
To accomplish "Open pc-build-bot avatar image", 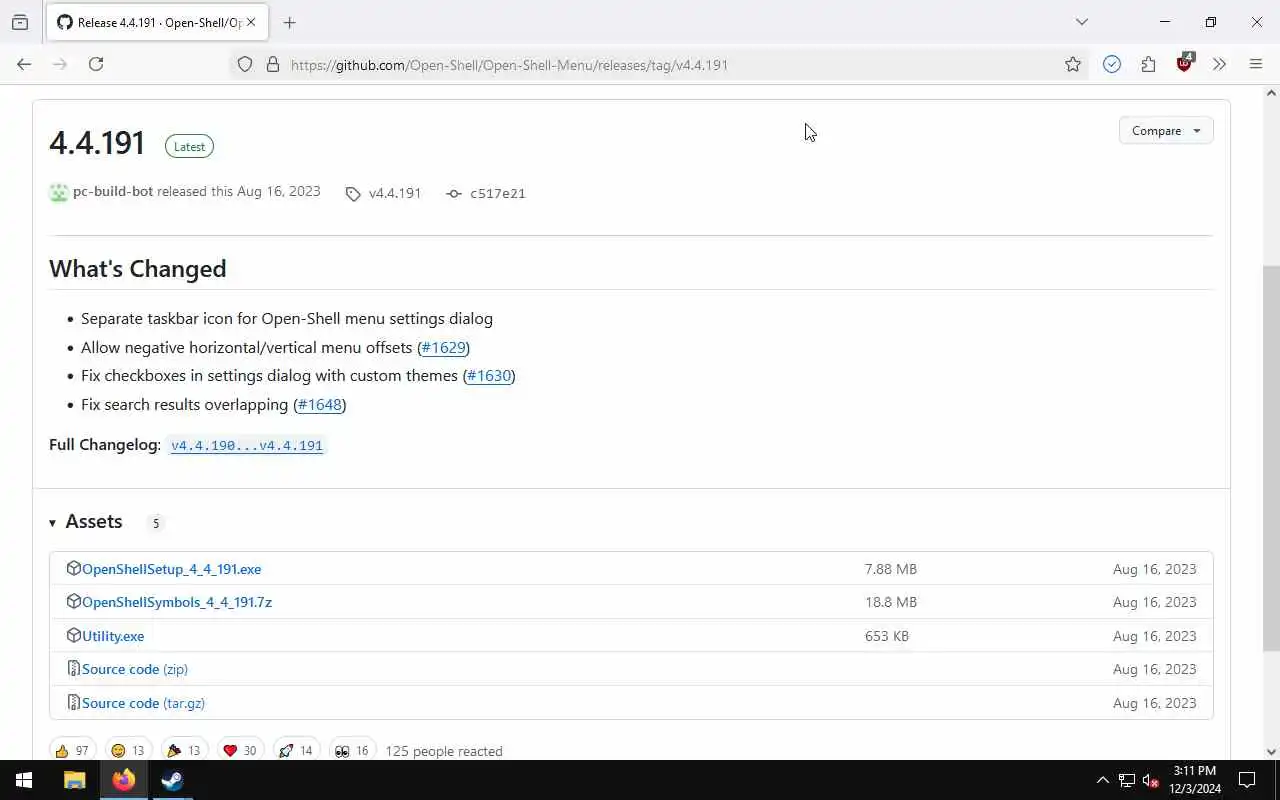I will (59, 192).
